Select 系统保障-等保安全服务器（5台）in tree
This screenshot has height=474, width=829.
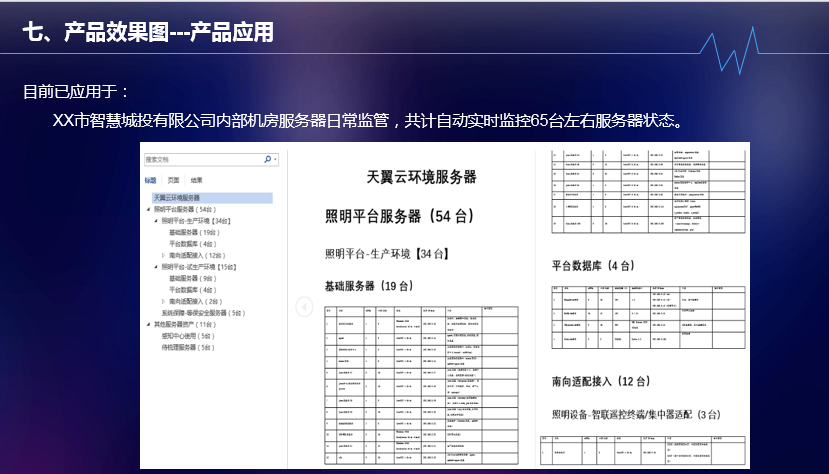204,313
